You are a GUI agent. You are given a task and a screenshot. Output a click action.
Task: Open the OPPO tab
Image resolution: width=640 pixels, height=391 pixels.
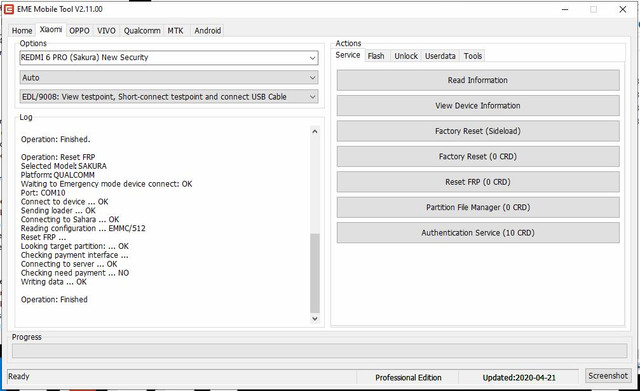(x=79, y=31)
